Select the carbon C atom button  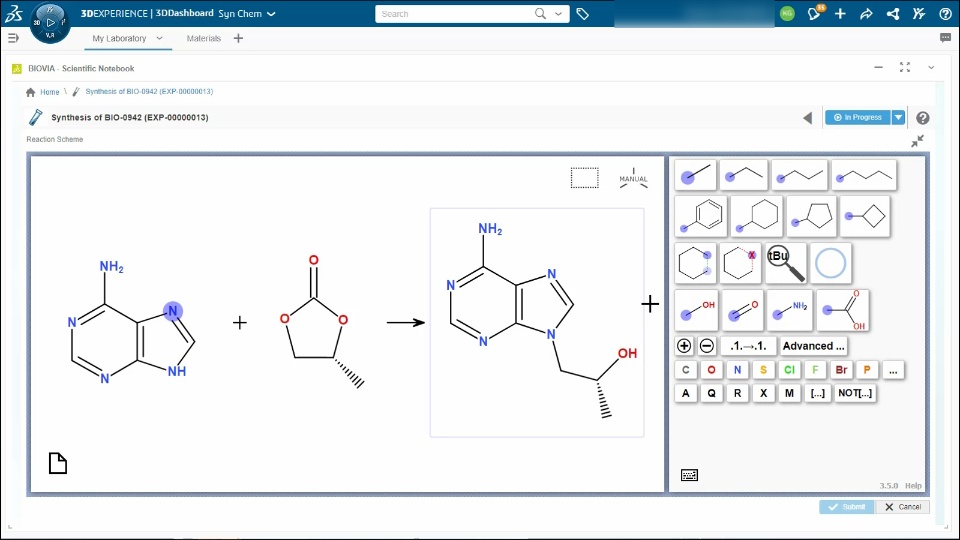coord(686,370)
